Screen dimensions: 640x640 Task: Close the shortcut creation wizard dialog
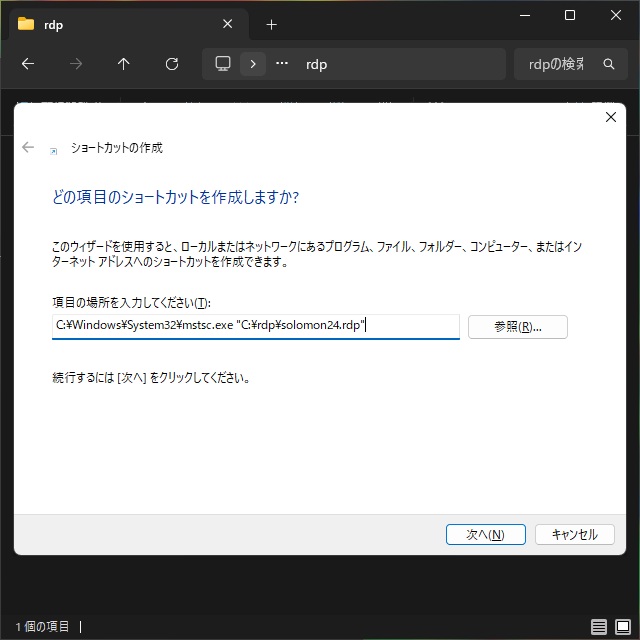click(x=611, y=117)
